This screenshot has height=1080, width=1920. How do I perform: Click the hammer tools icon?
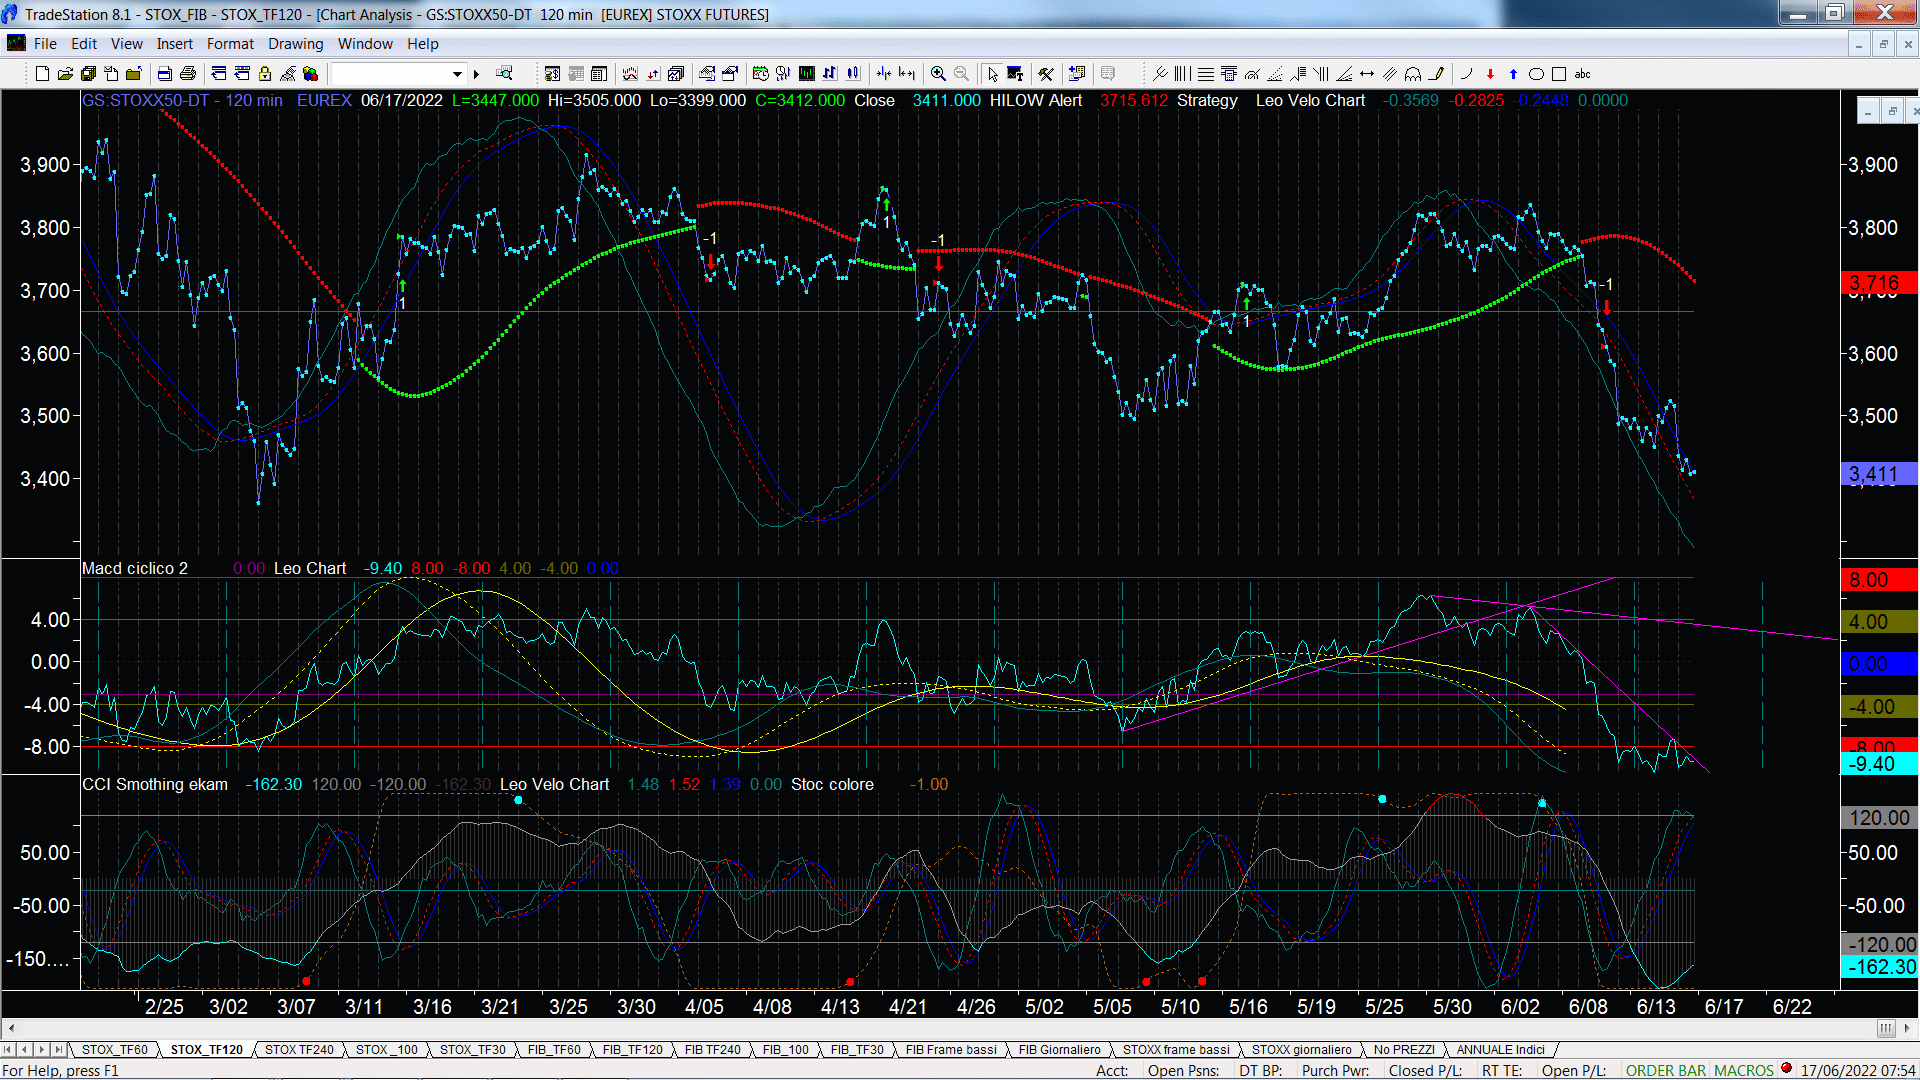pyautogui.click(x=1046, y=74)
